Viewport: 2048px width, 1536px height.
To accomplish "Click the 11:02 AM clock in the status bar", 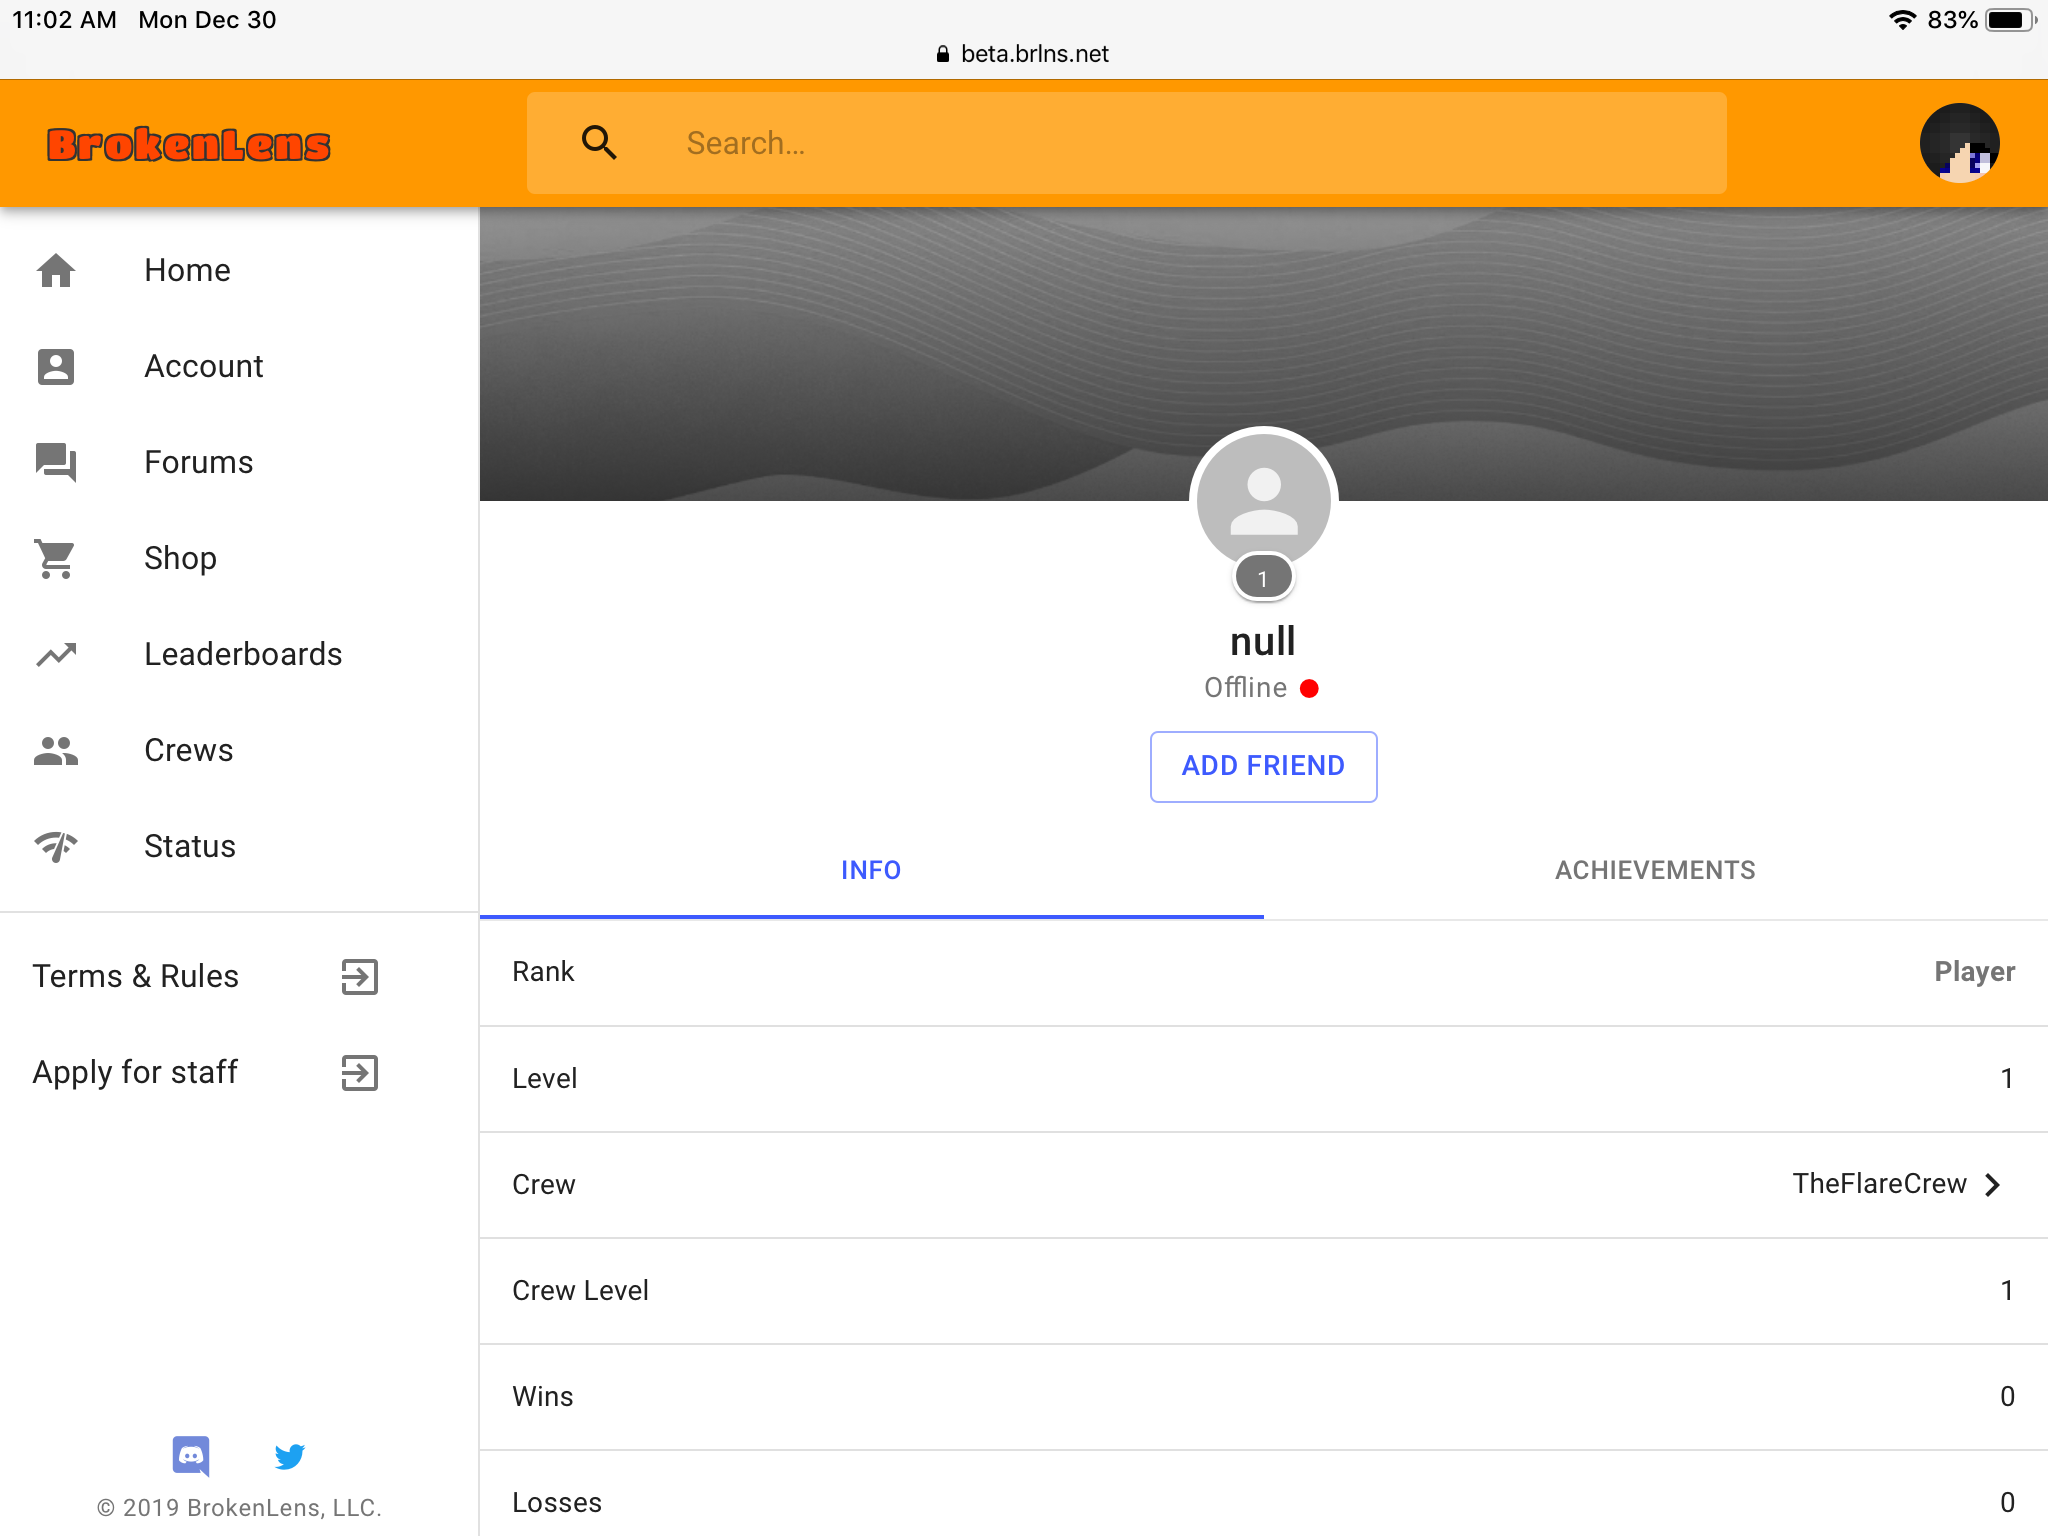I will (x=64, y=20).
